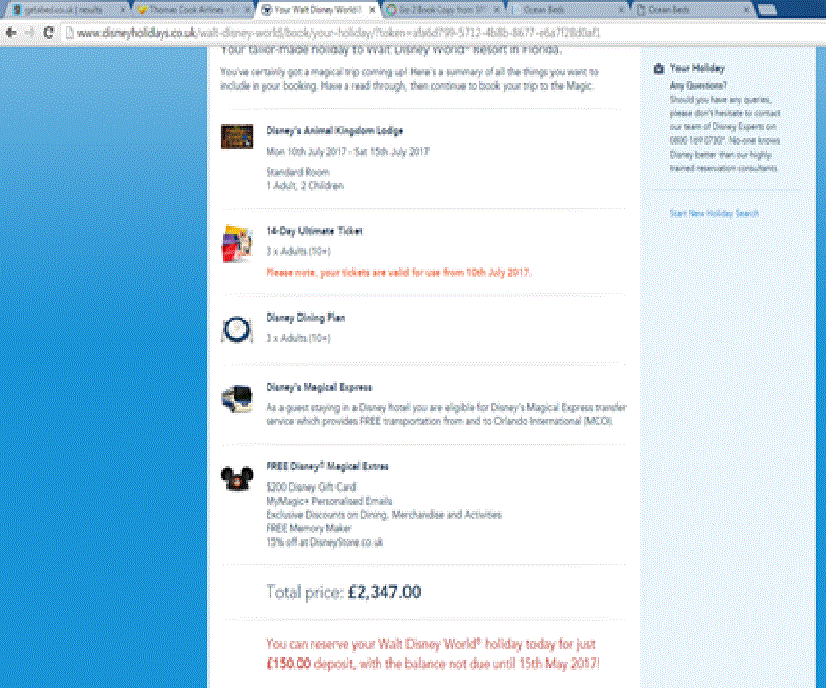Click the Mon 10th July 2017 dates line
This screenshot has width=826, height=690.
(x=348, y=152)
